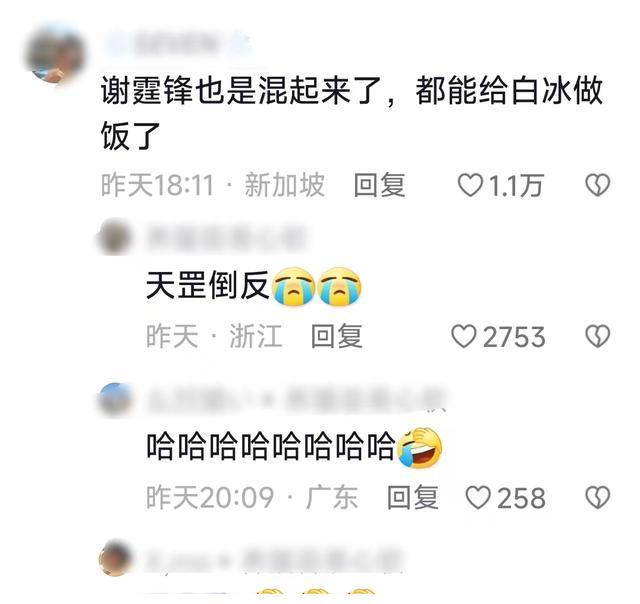Open avatar of 天罡倒反 commenter

115,237
